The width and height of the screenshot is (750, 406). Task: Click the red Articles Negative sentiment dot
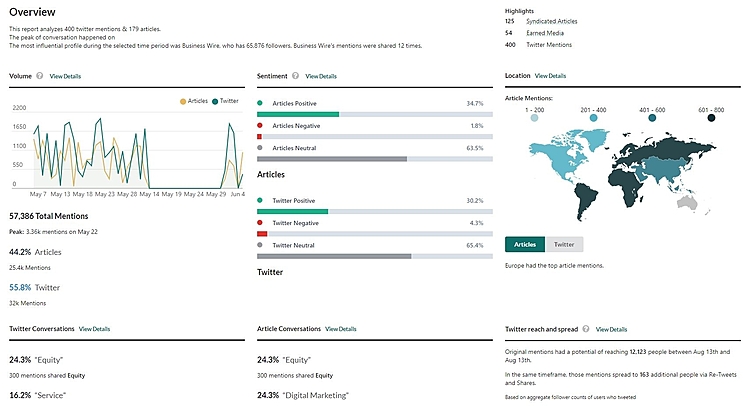point(260,126)
